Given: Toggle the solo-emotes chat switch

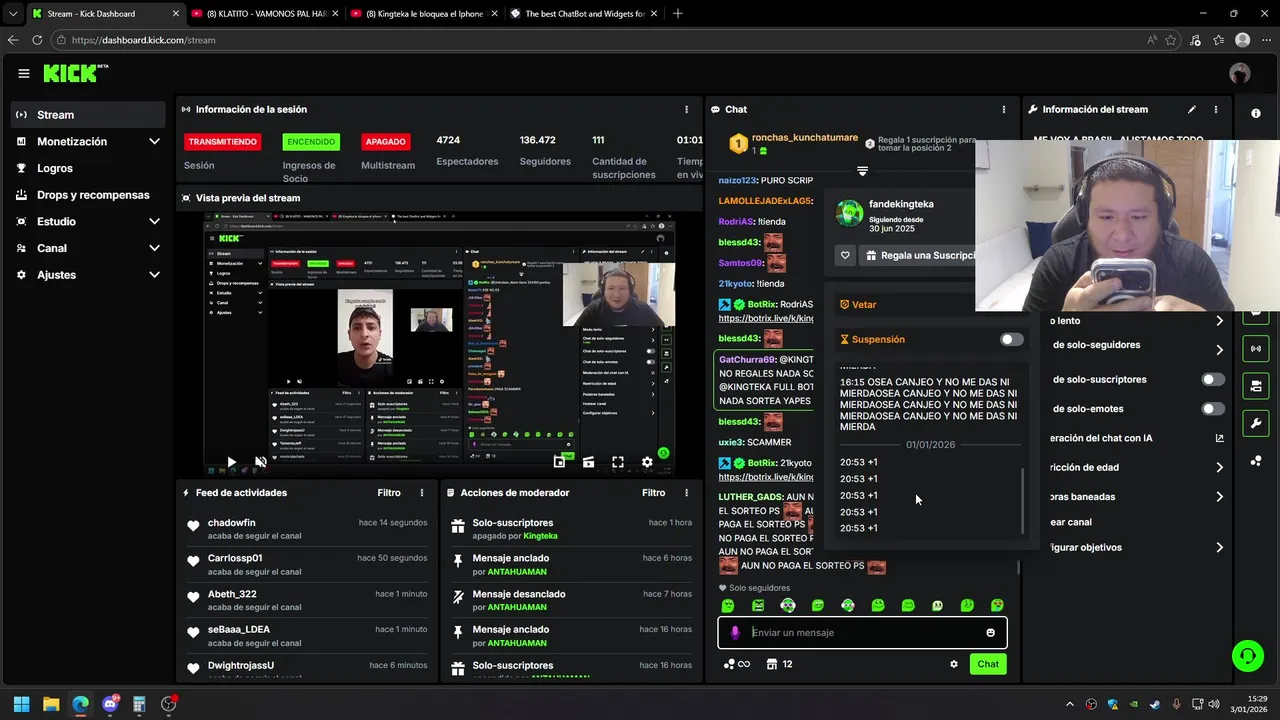Looking at the screenshot, I should click(x=1213, y=409).
